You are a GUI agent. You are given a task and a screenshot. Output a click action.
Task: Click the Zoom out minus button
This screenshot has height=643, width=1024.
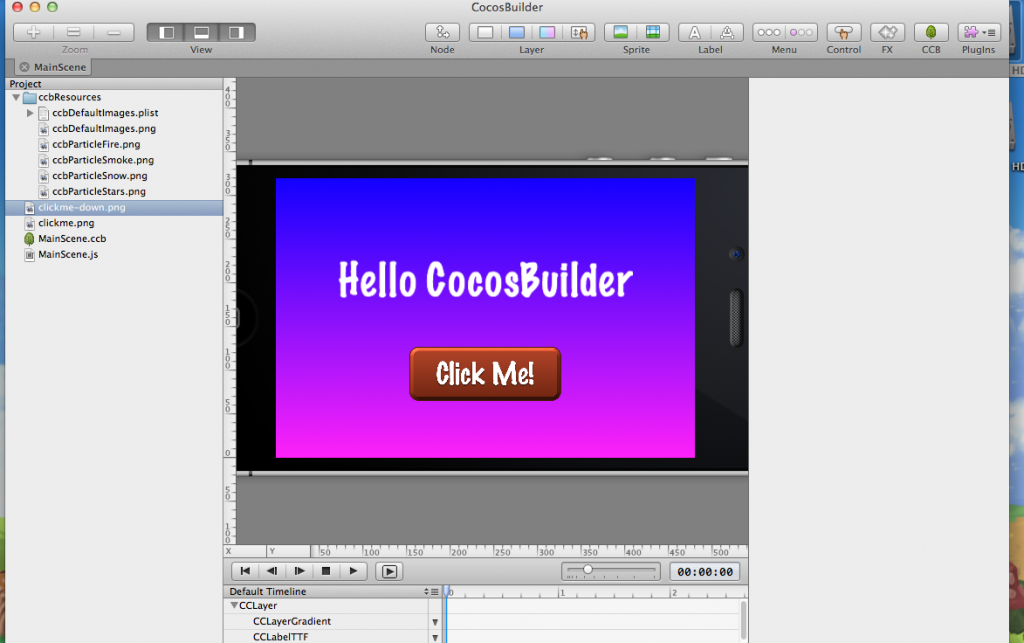coord(114,32)
